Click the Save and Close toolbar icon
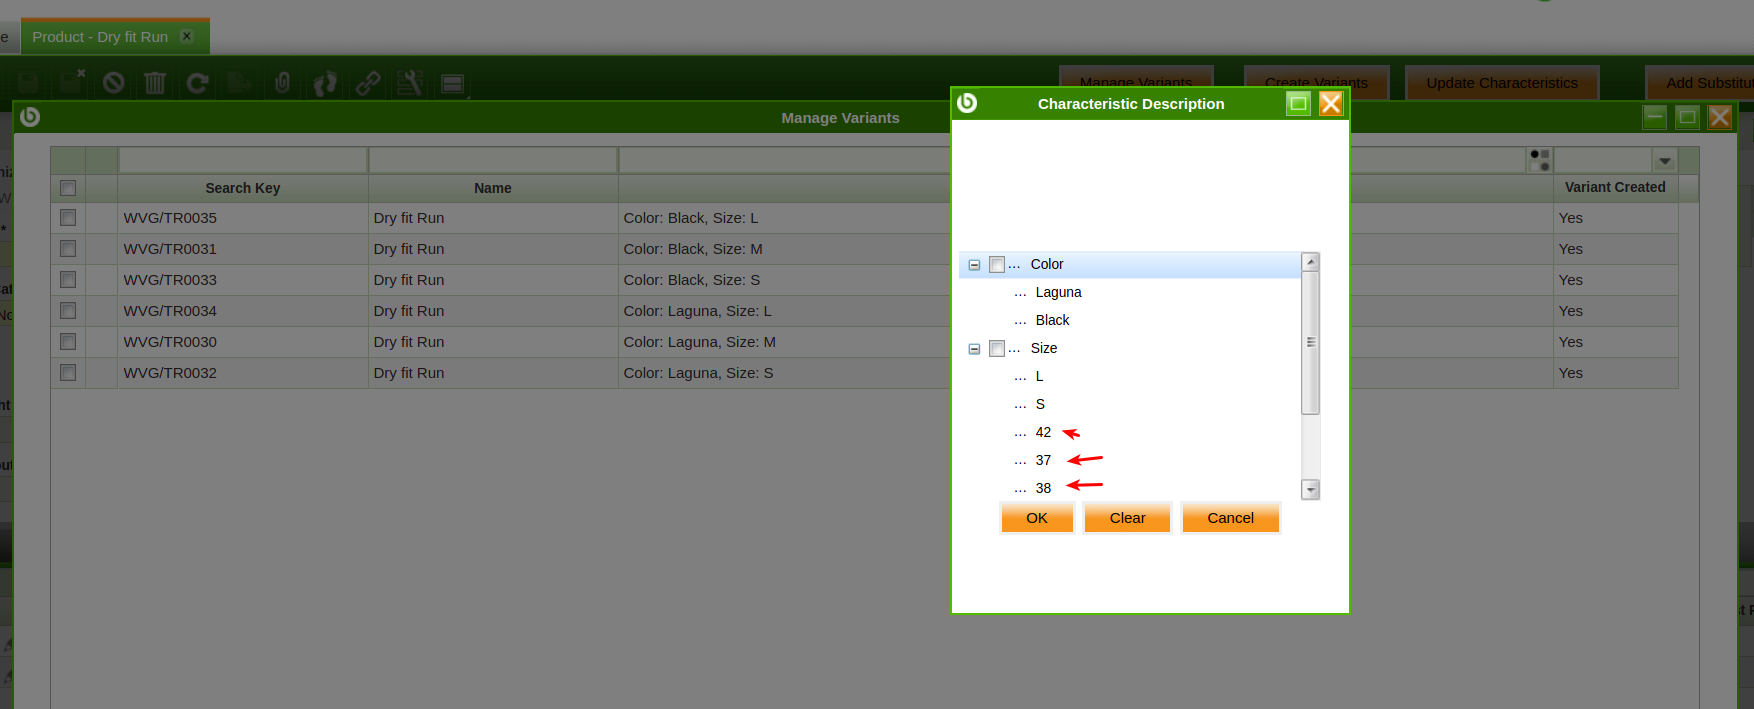Screen dimensions: 1754x709 [x=71, y=83]
